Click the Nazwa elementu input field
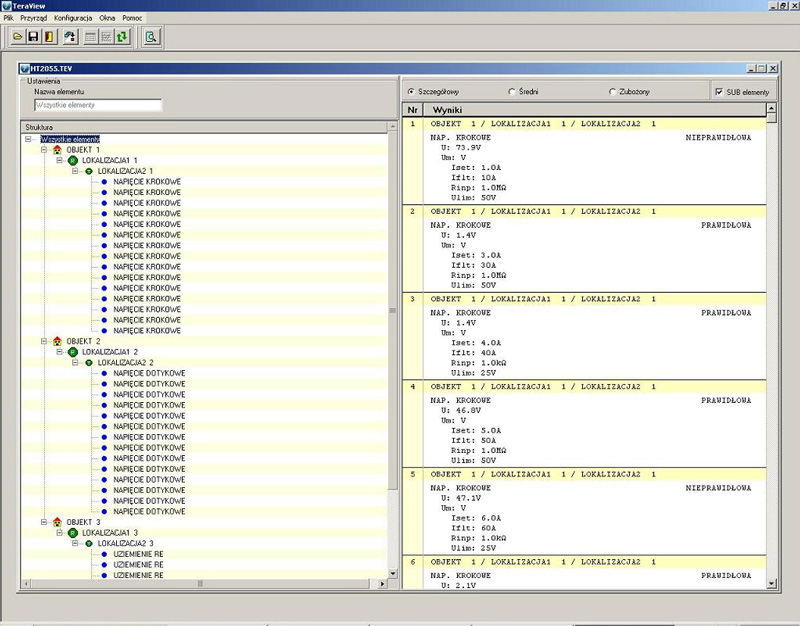 pyautogui.click(x=97, y=104)
